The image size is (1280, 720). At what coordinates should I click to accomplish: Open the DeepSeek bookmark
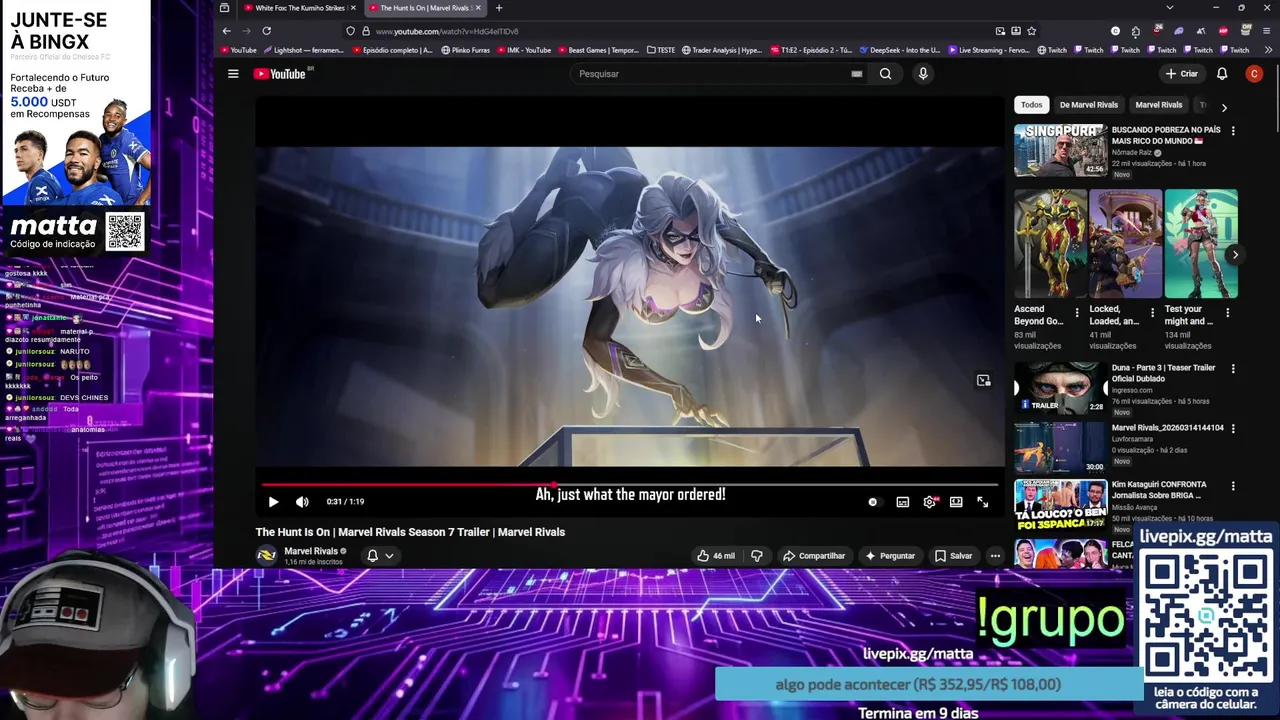(899, 50)
